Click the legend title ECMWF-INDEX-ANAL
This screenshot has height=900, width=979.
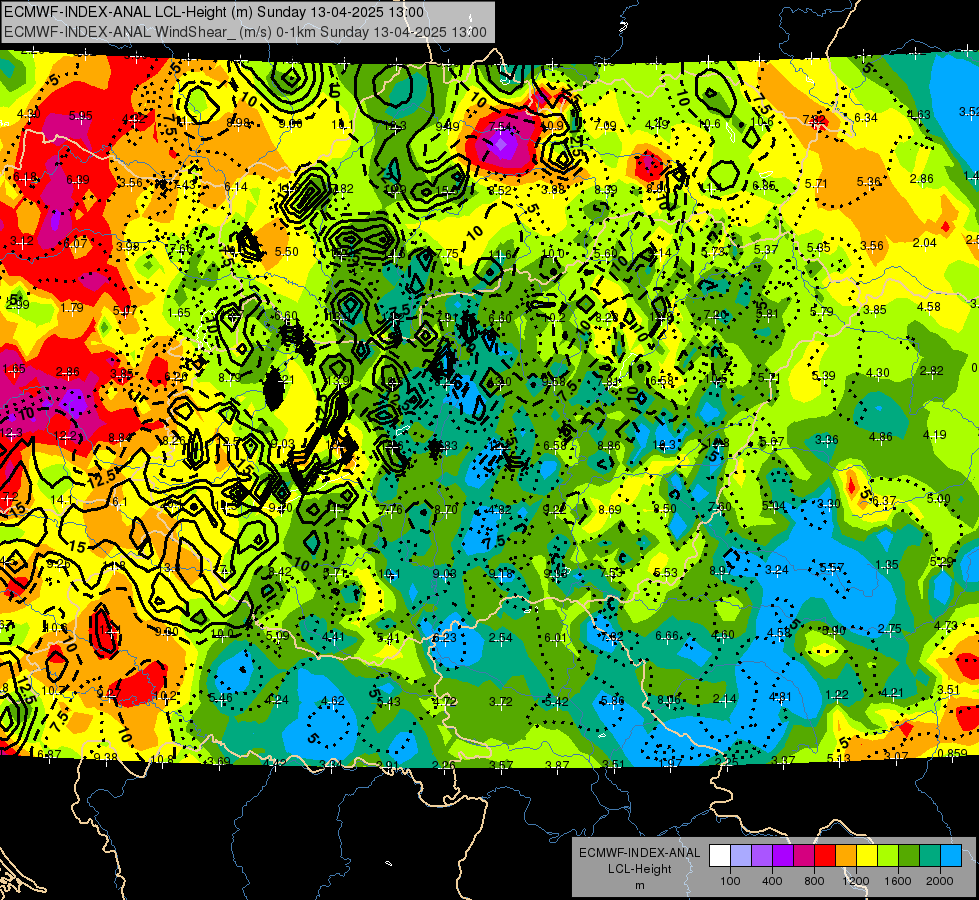pos(640,853)
